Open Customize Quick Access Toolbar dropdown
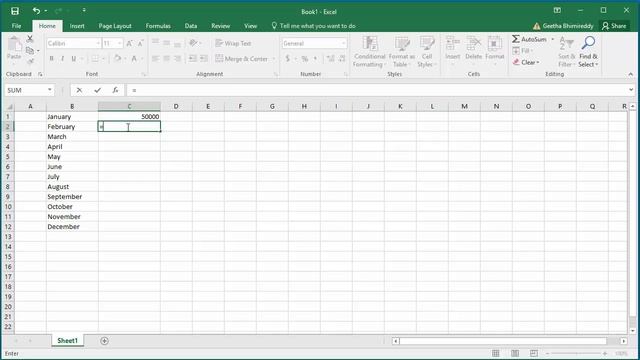The width and height of the screenshot is (640, 360). 84,10
